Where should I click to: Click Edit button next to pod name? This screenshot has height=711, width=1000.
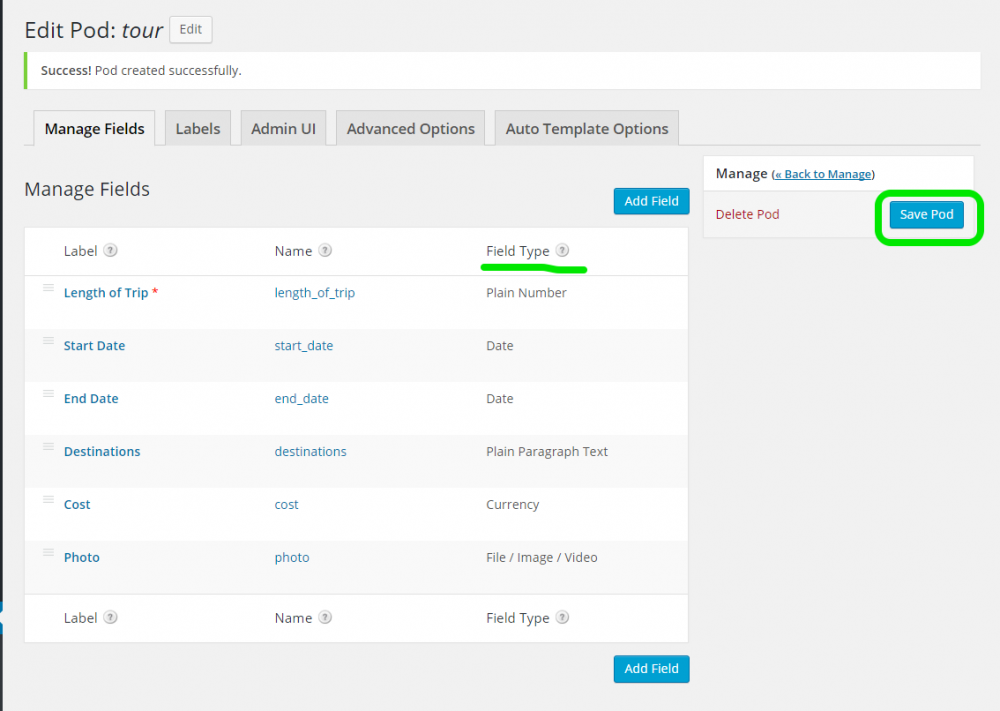point(191,30)
